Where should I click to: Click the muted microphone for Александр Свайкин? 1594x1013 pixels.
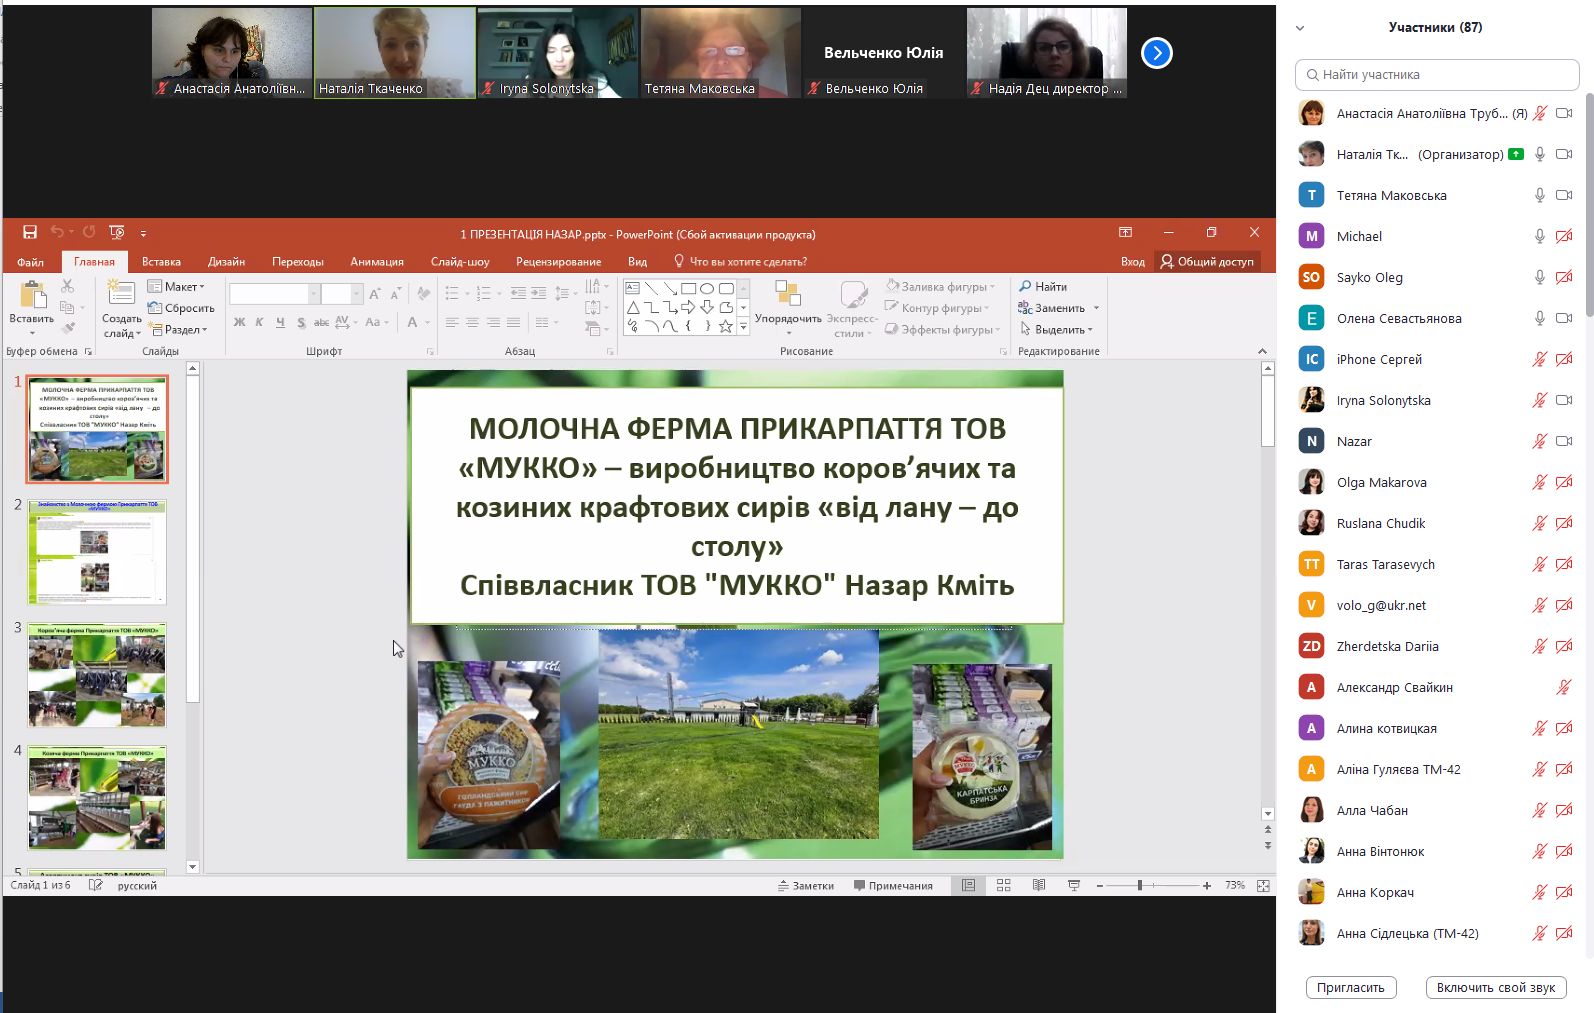1564,687
